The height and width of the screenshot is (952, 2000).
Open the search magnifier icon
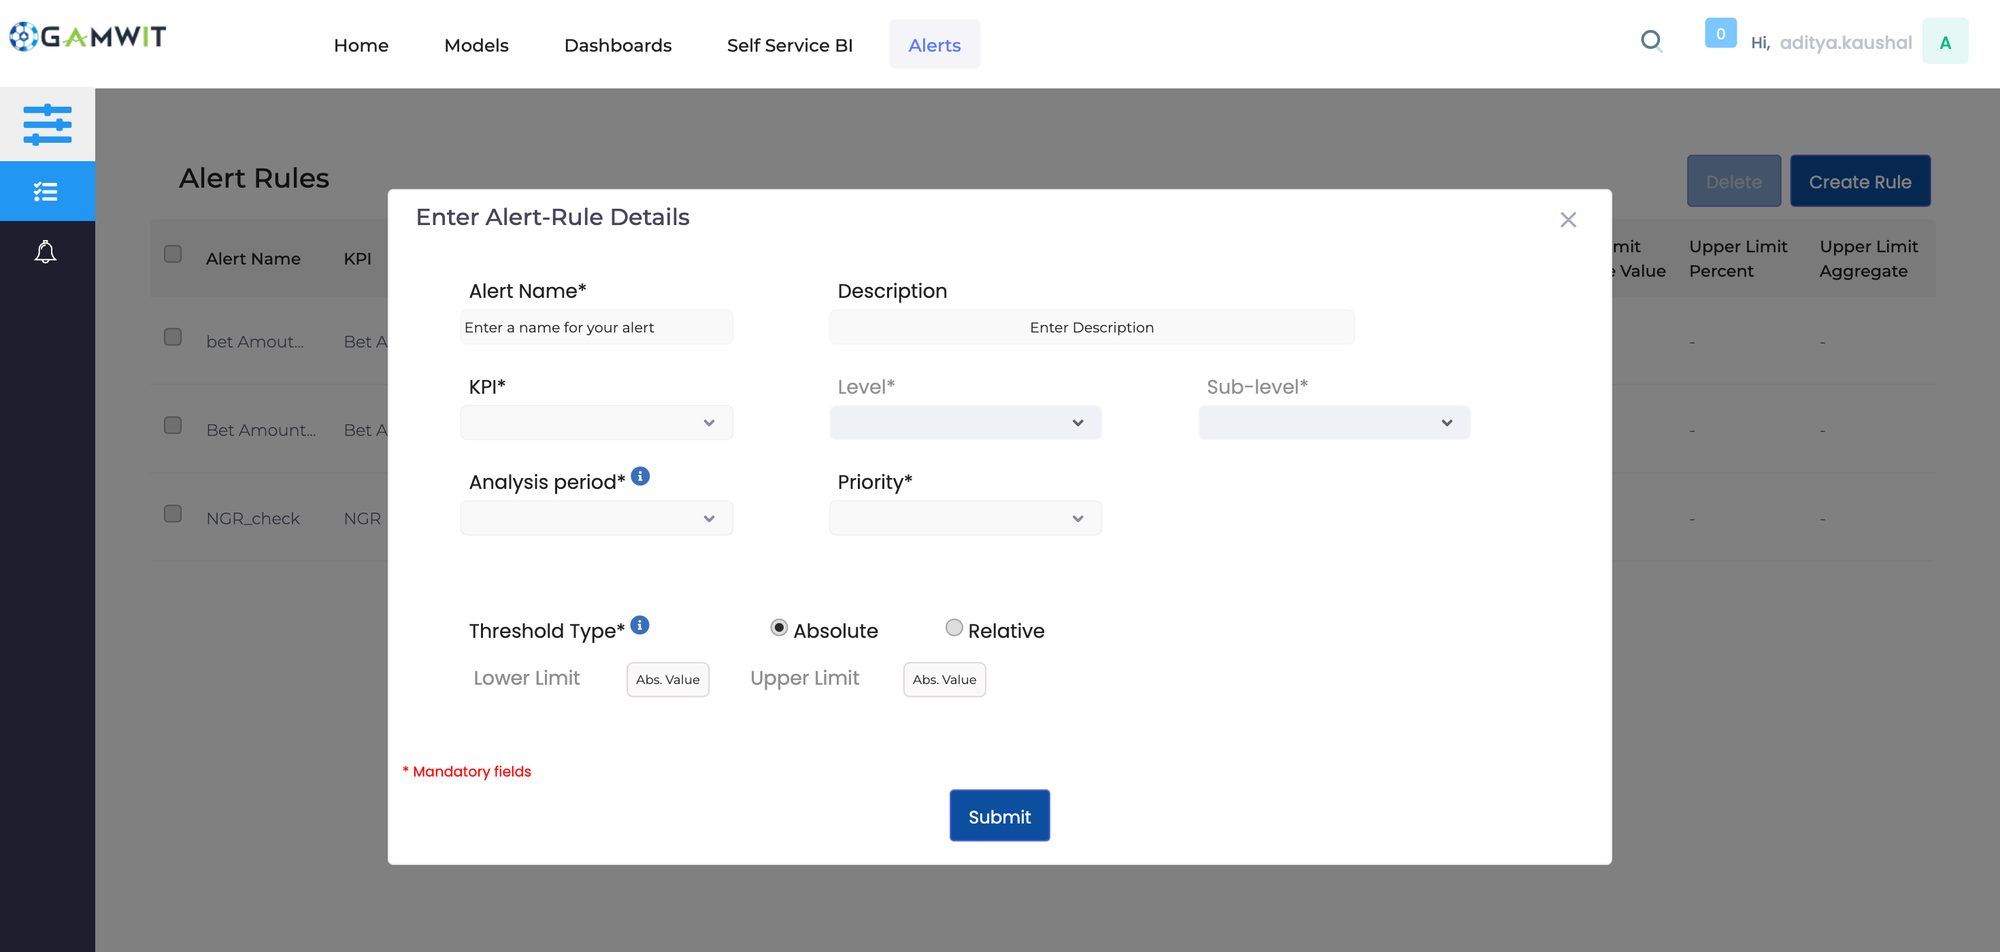[1651, 41]
